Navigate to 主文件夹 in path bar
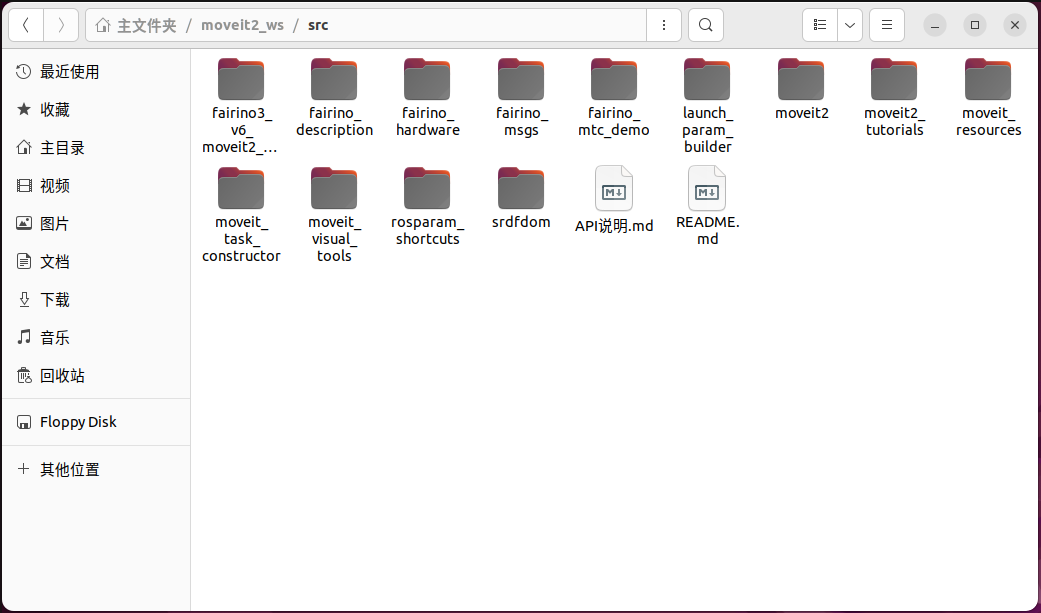The image size is (1041, 613). pos(137,25)
